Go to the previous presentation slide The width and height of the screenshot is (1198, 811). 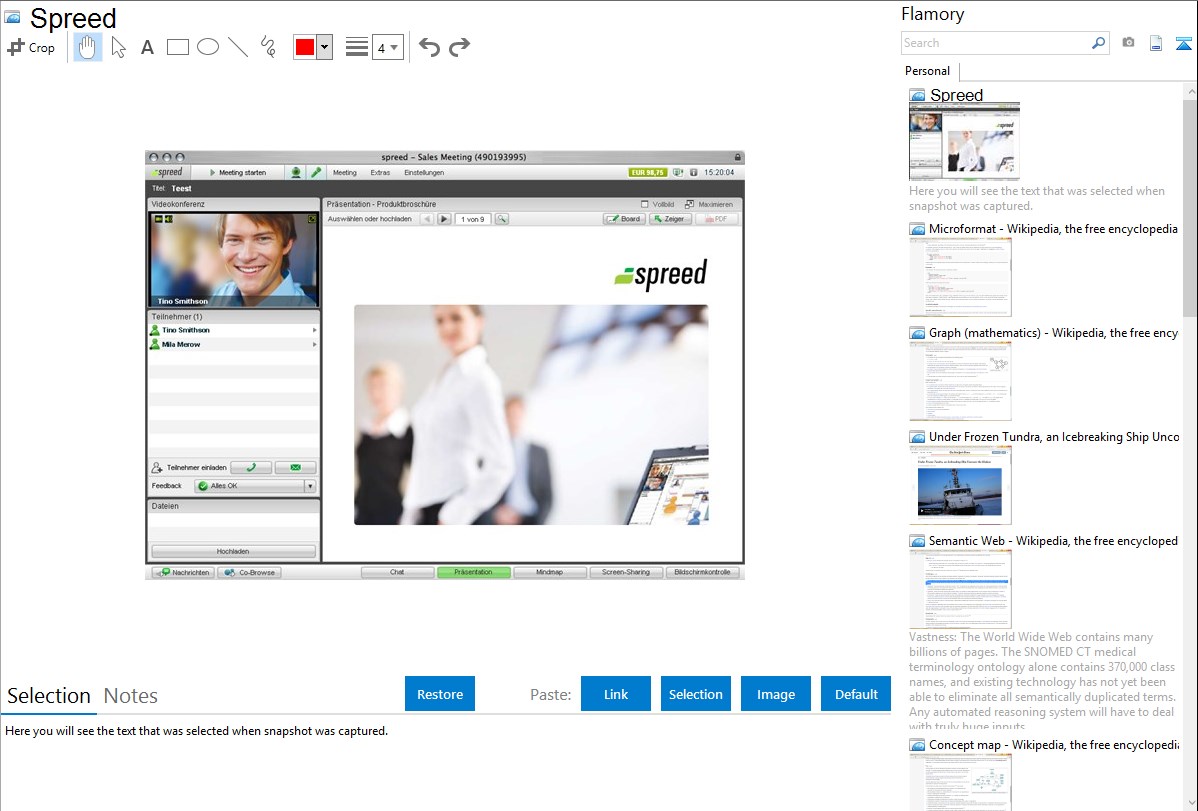427,219
